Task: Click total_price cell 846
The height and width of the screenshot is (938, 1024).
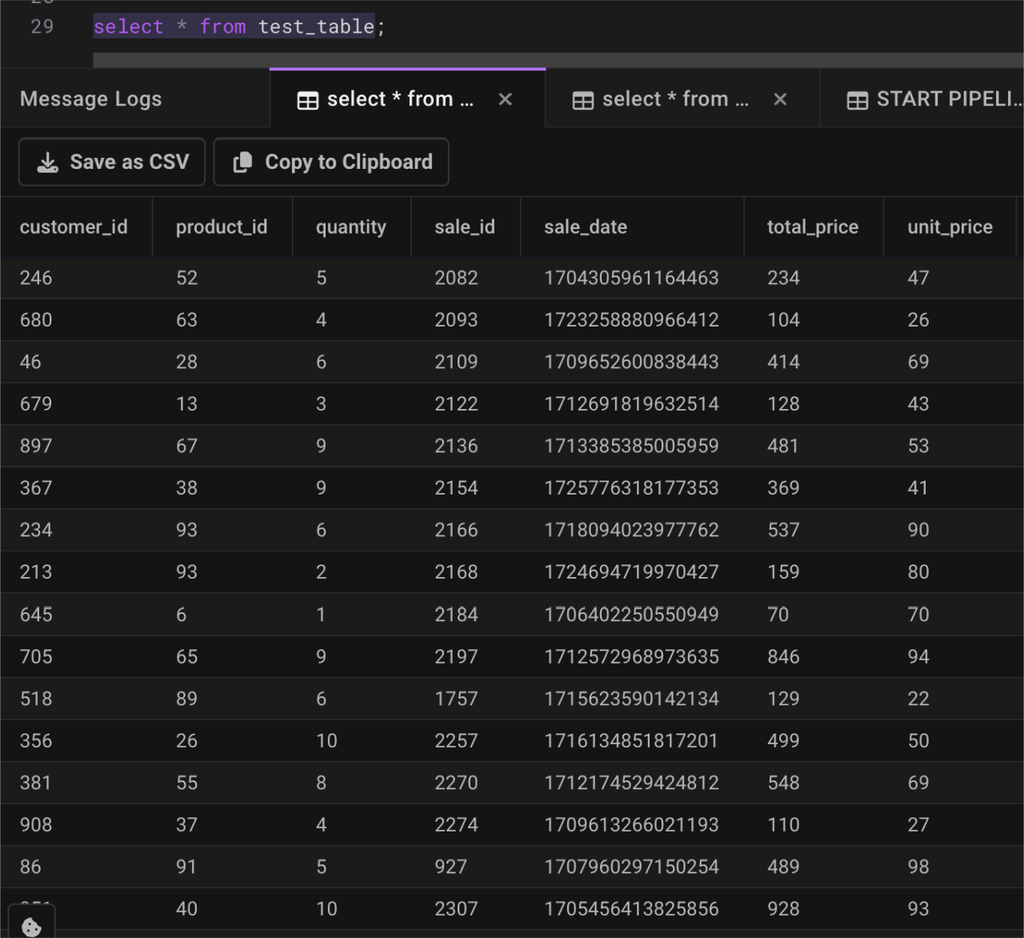Action: coord(783,656)
